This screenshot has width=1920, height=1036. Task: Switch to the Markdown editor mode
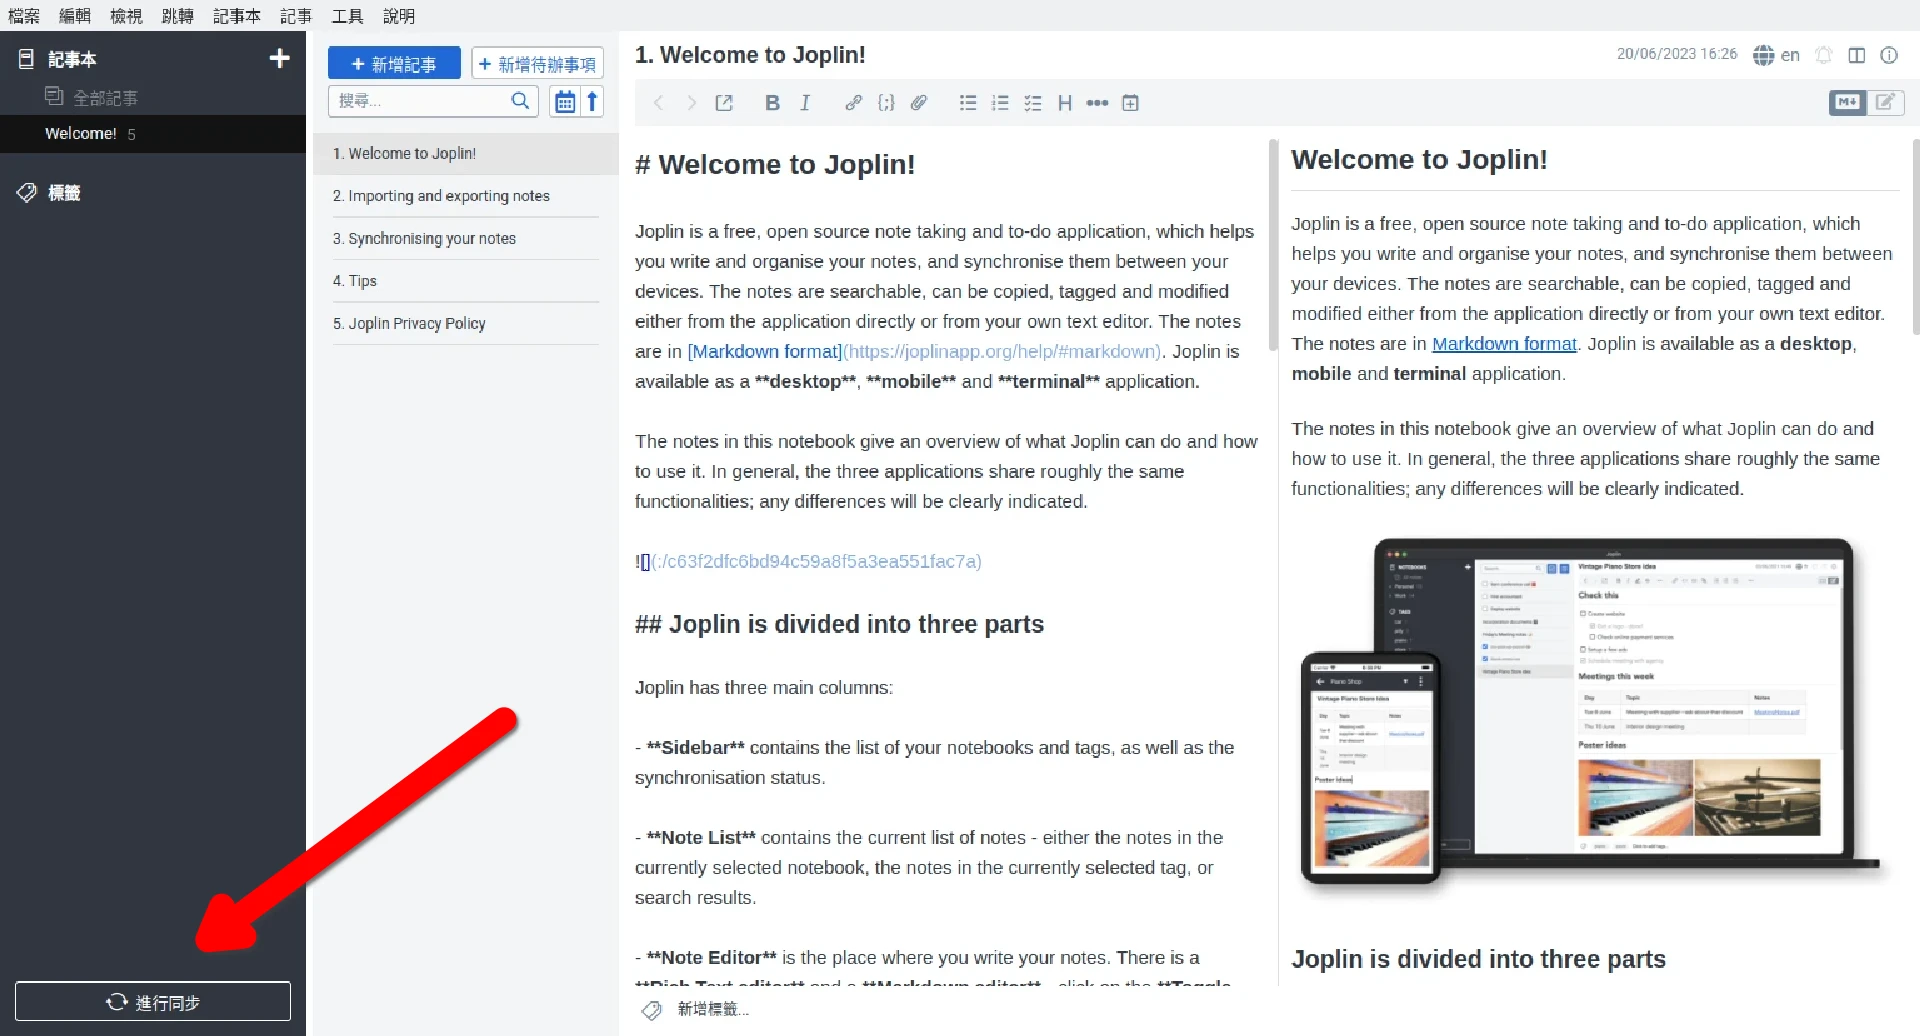click(1847, 102)
